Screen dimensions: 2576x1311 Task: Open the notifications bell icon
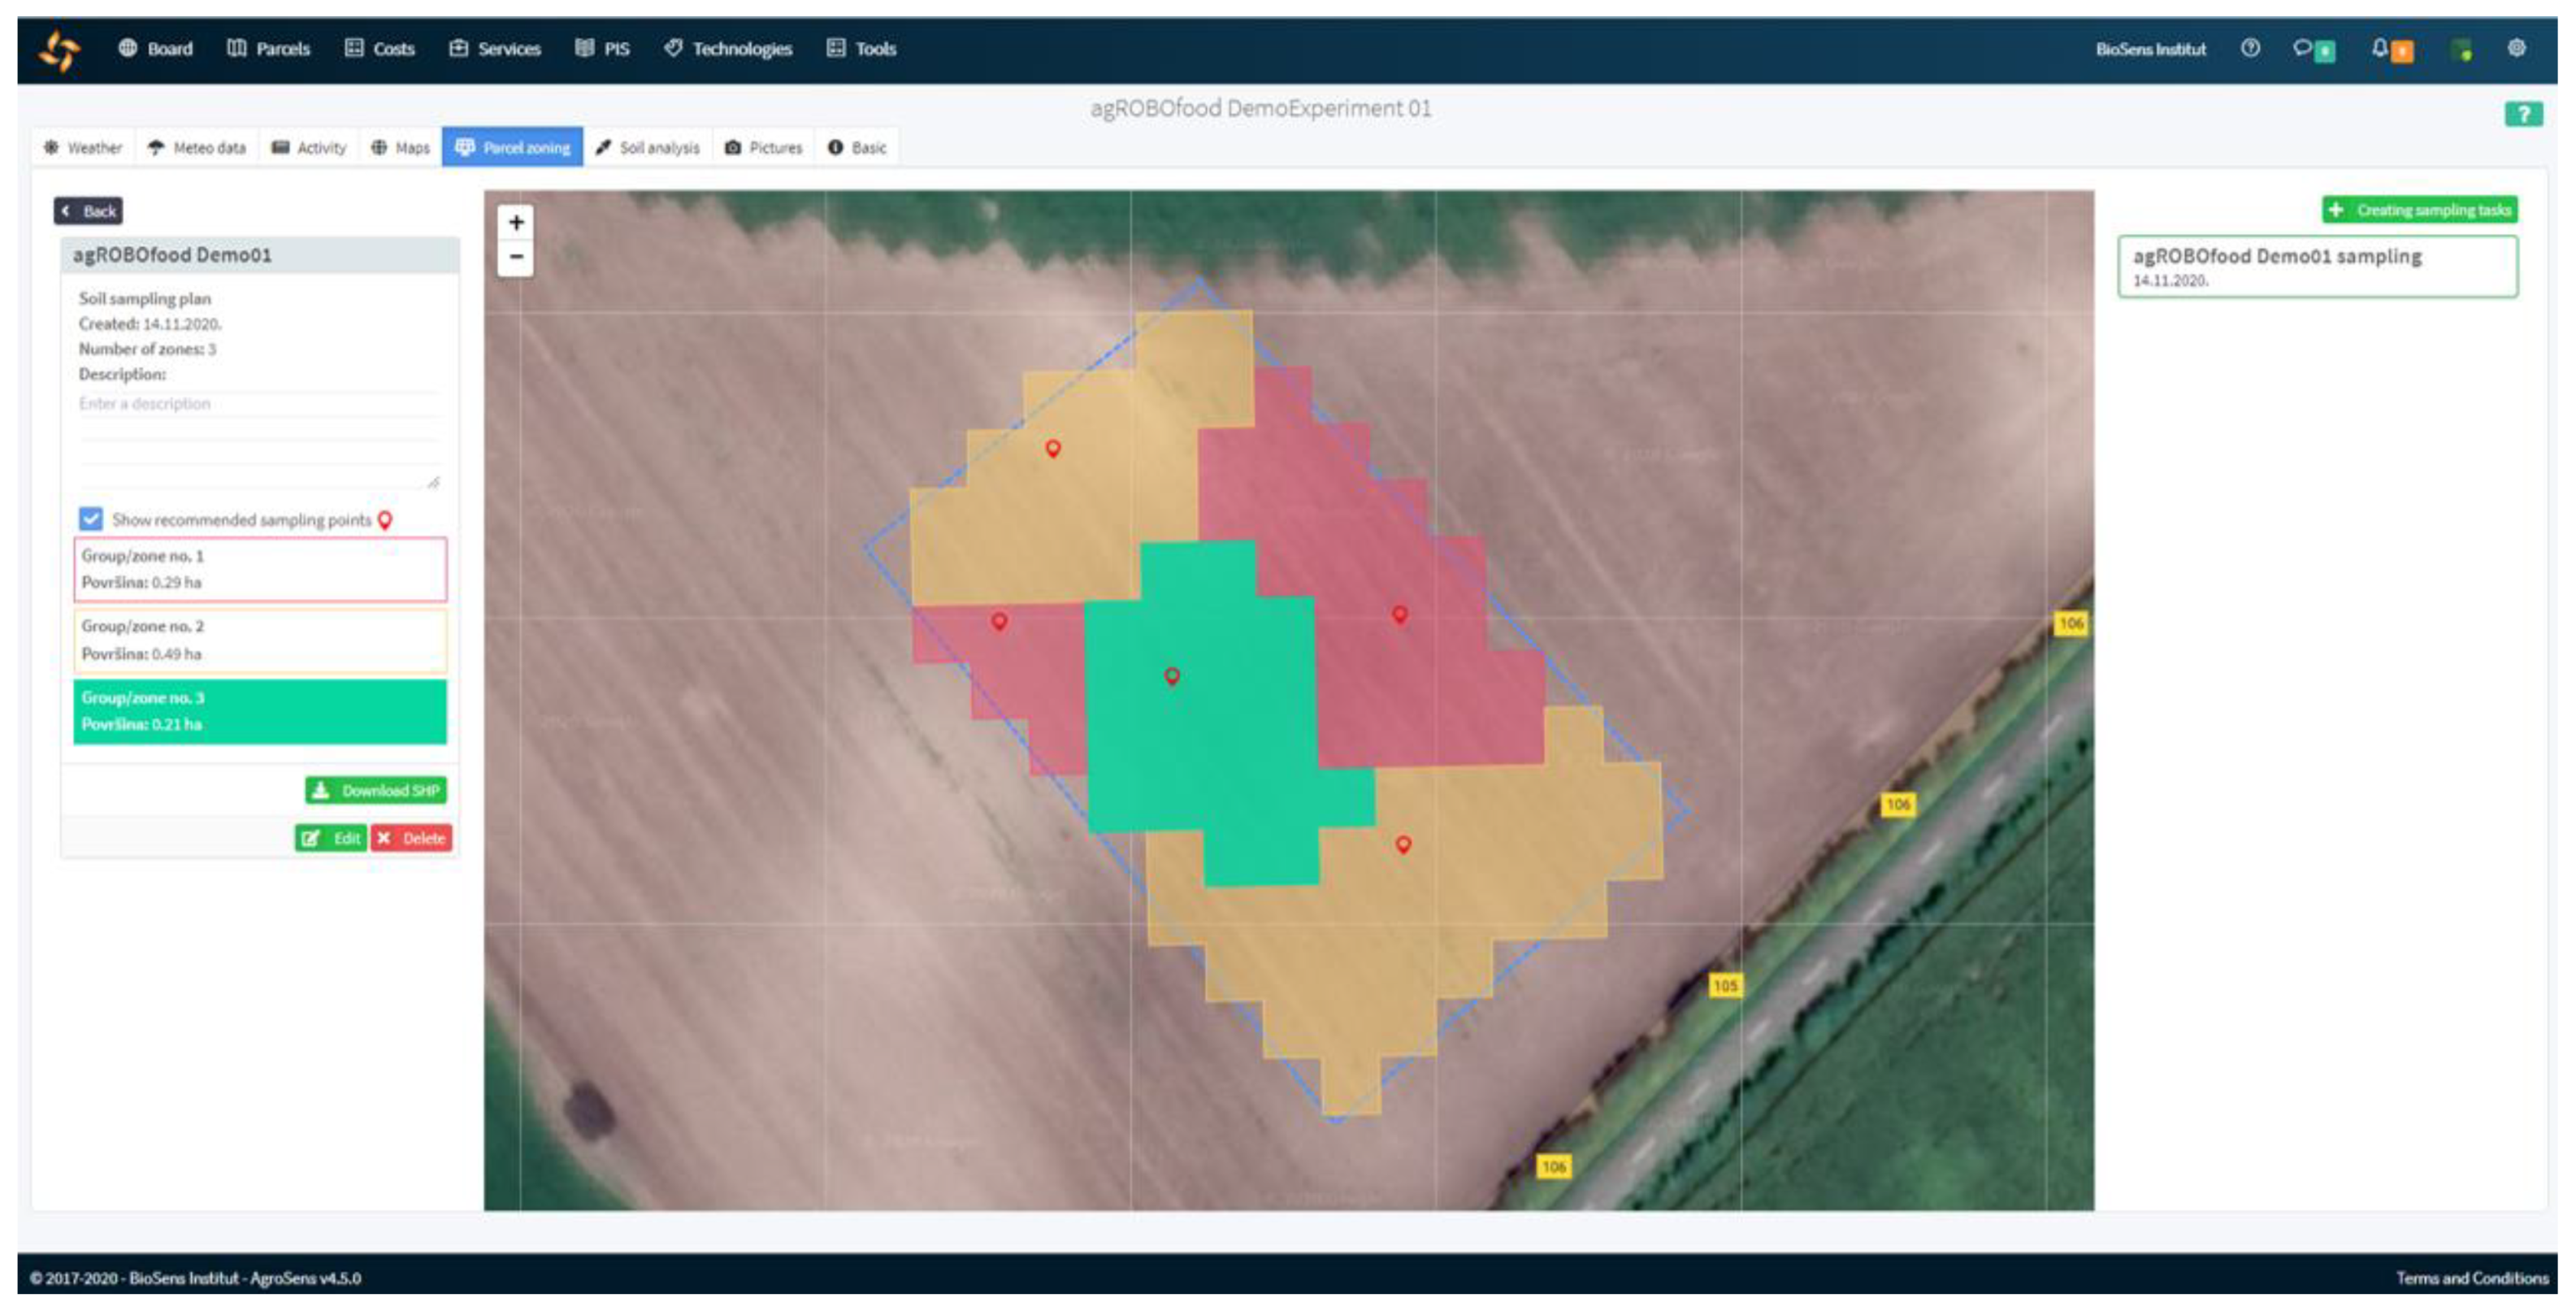point(2380,48)
